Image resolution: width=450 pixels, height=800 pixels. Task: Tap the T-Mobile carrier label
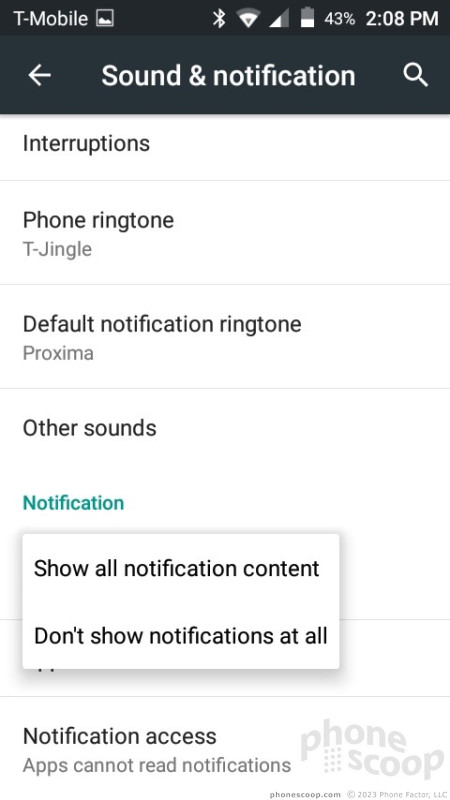tap(51, 19)
